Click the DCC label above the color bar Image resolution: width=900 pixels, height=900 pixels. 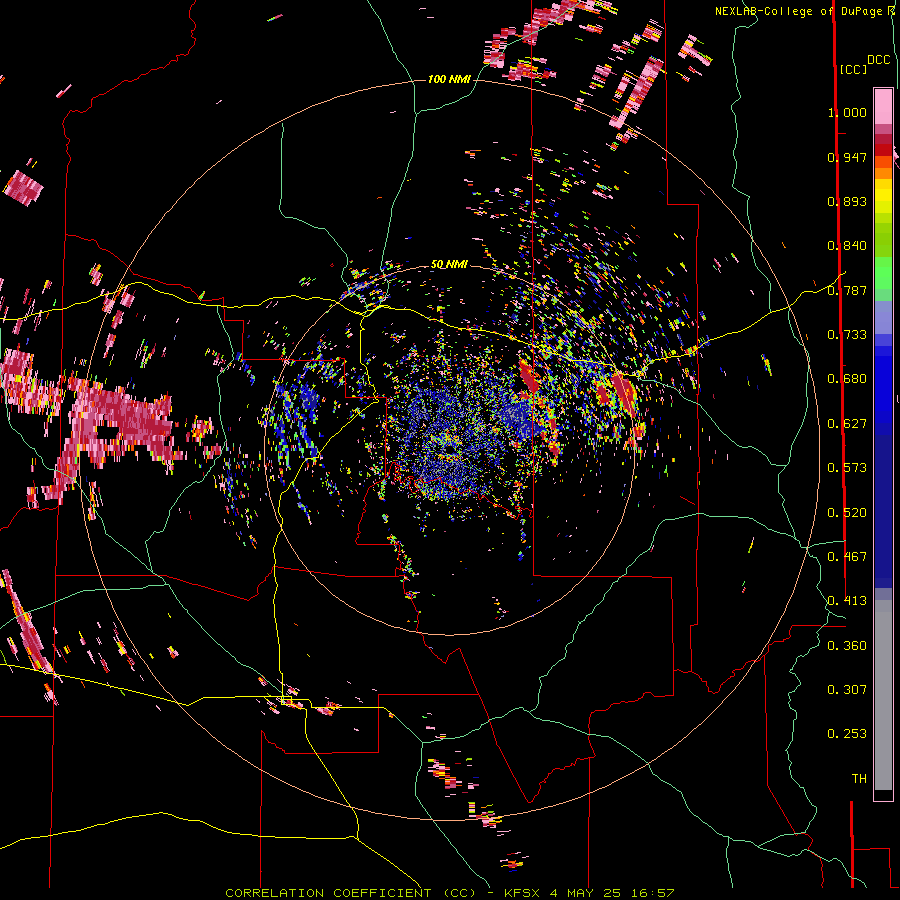pos(878,60)
